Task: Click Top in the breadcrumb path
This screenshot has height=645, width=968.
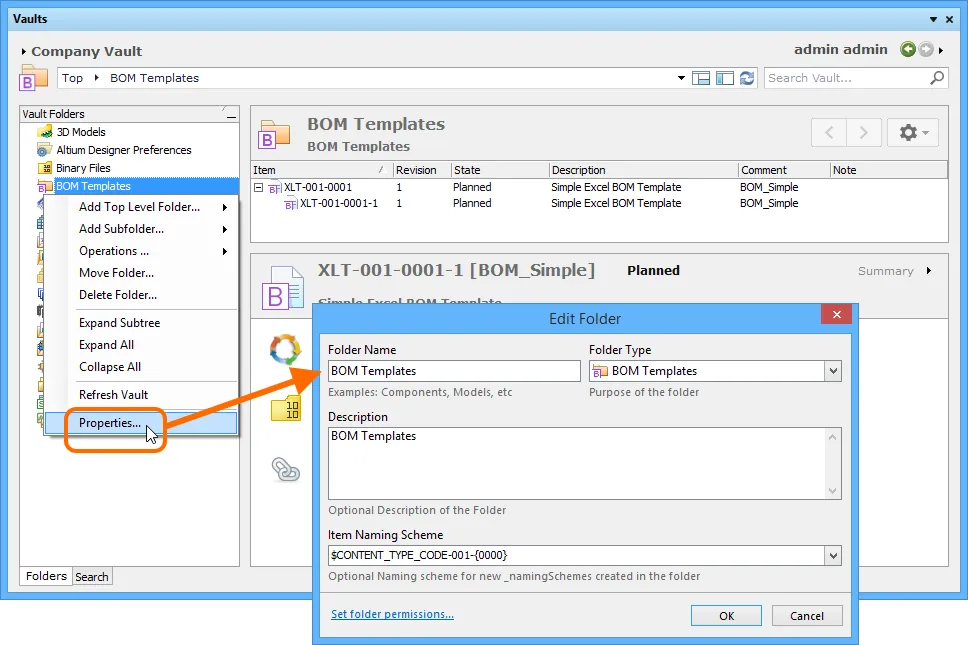Action: (x=72, y=78)
